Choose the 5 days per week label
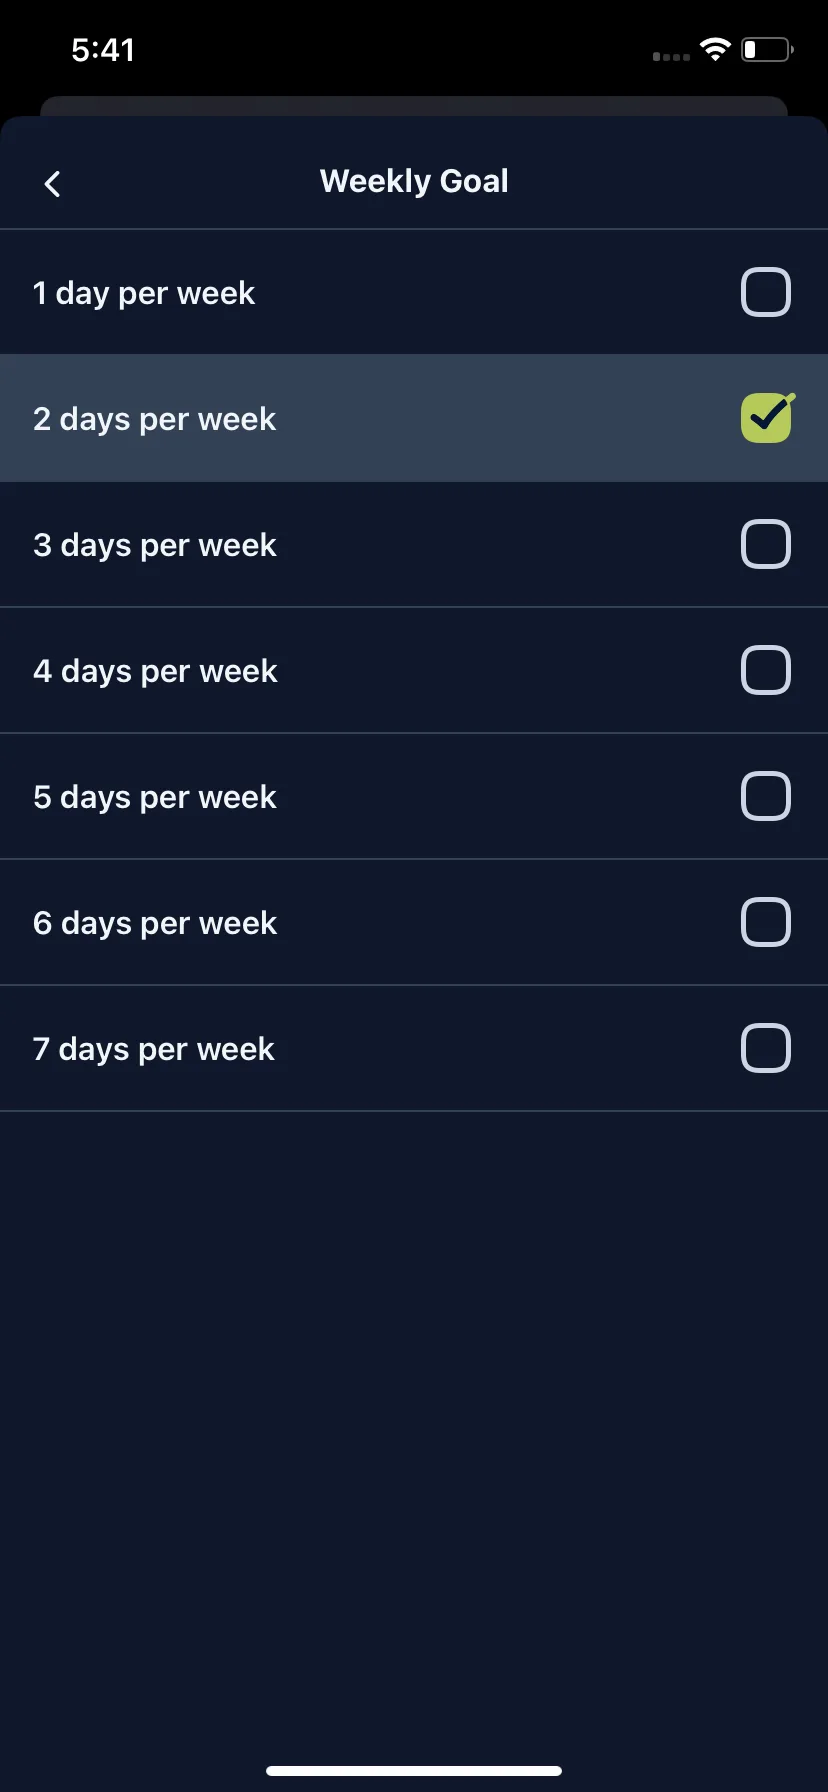The width and height of the screenshot is (828, 1792). click(x=155, y=798)
